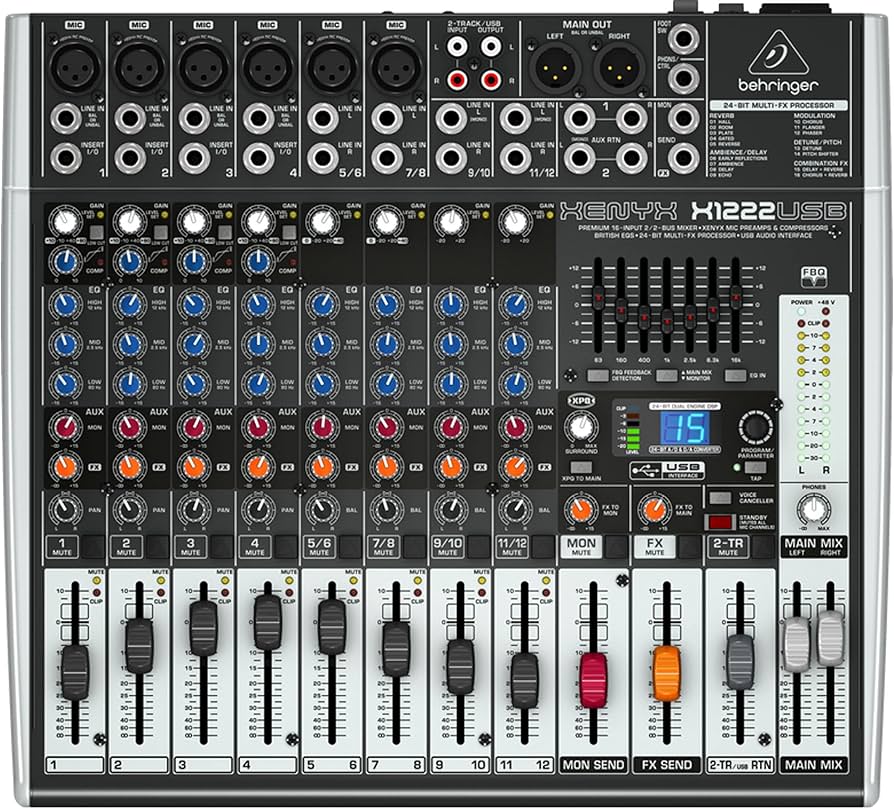The height and width of the screenshot is (809, 894).
Task: Click the LCD display showing program 15
Action: [x=684, y=428]
